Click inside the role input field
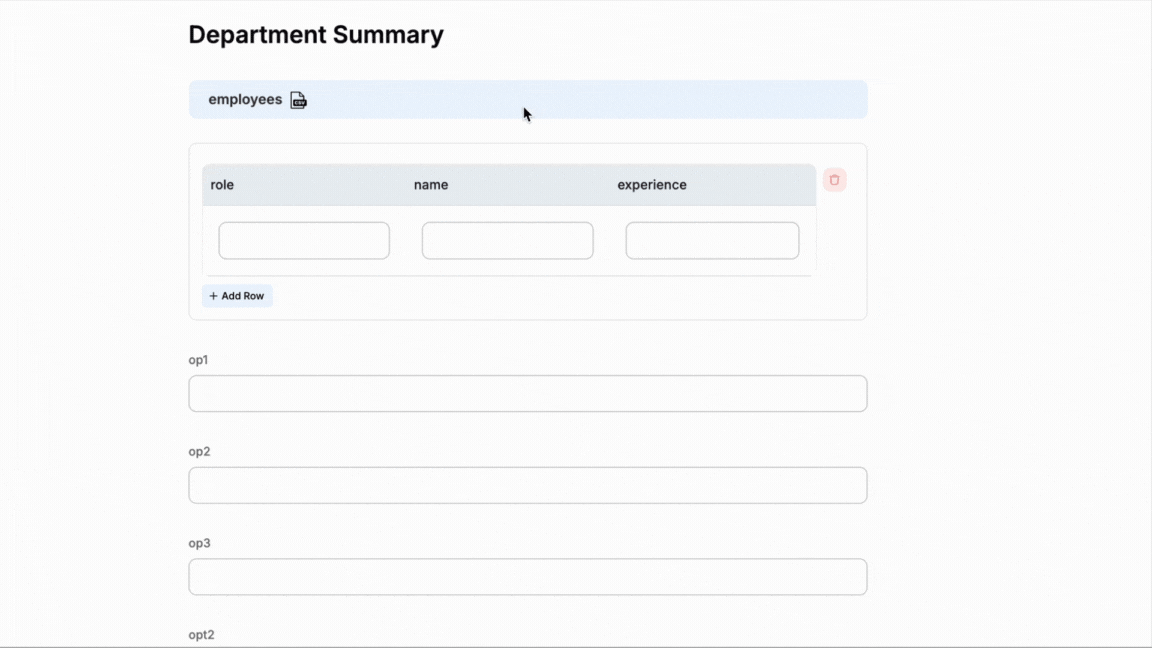Screen dimensions: 1152x648 303,240
